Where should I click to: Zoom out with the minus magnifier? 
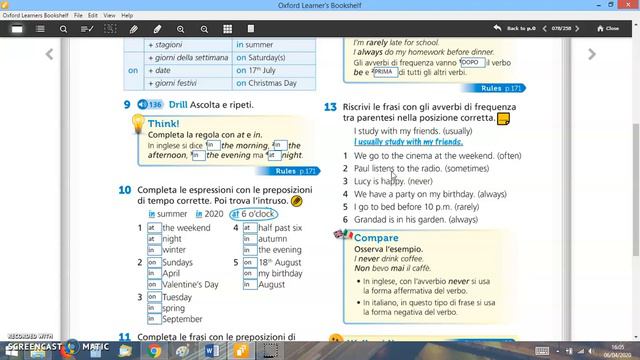pos(204,29)
